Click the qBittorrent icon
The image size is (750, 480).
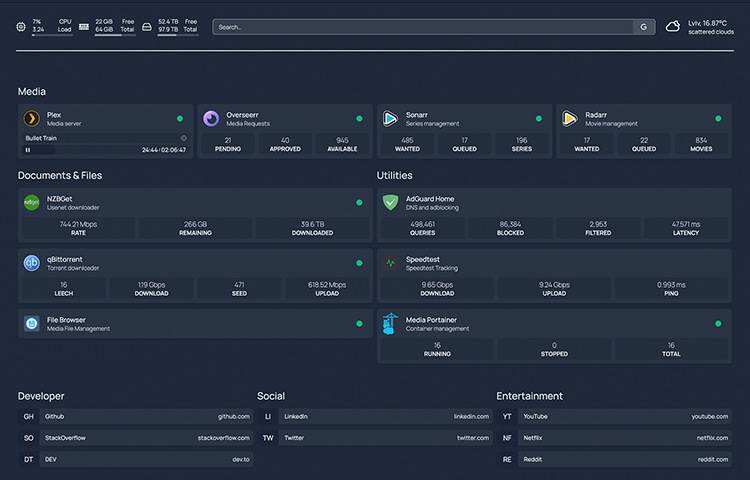[x=32, y=263]
